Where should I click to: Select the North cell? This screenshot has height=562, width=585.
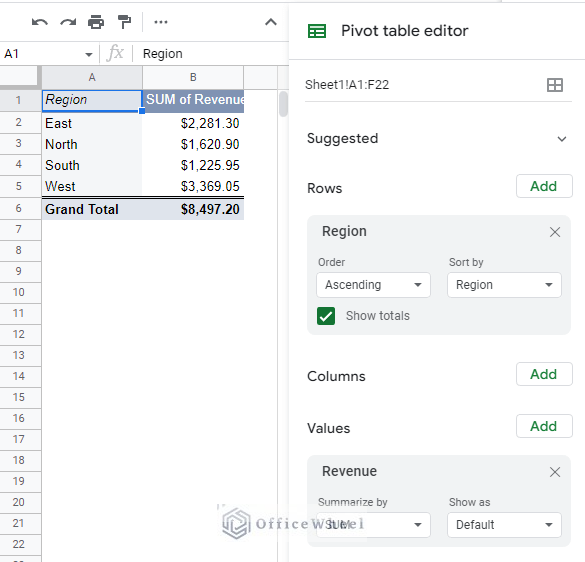92,144
